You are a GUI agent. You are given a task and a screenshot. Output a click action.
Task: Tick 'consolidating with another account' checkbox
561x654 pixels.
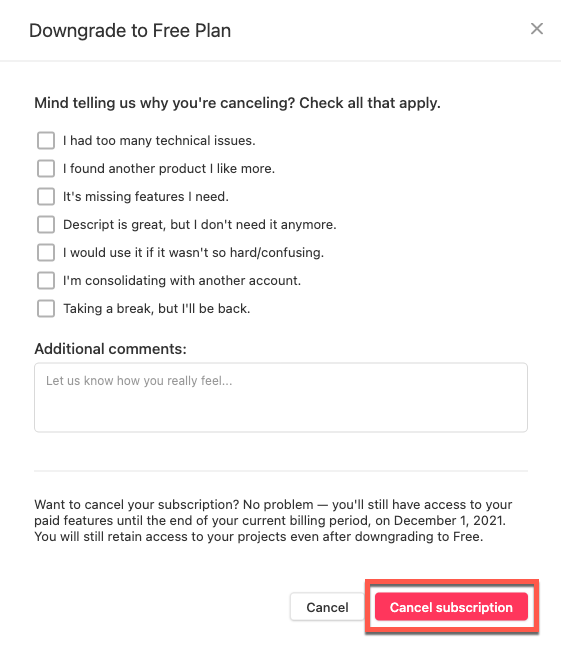pos(46,280)
